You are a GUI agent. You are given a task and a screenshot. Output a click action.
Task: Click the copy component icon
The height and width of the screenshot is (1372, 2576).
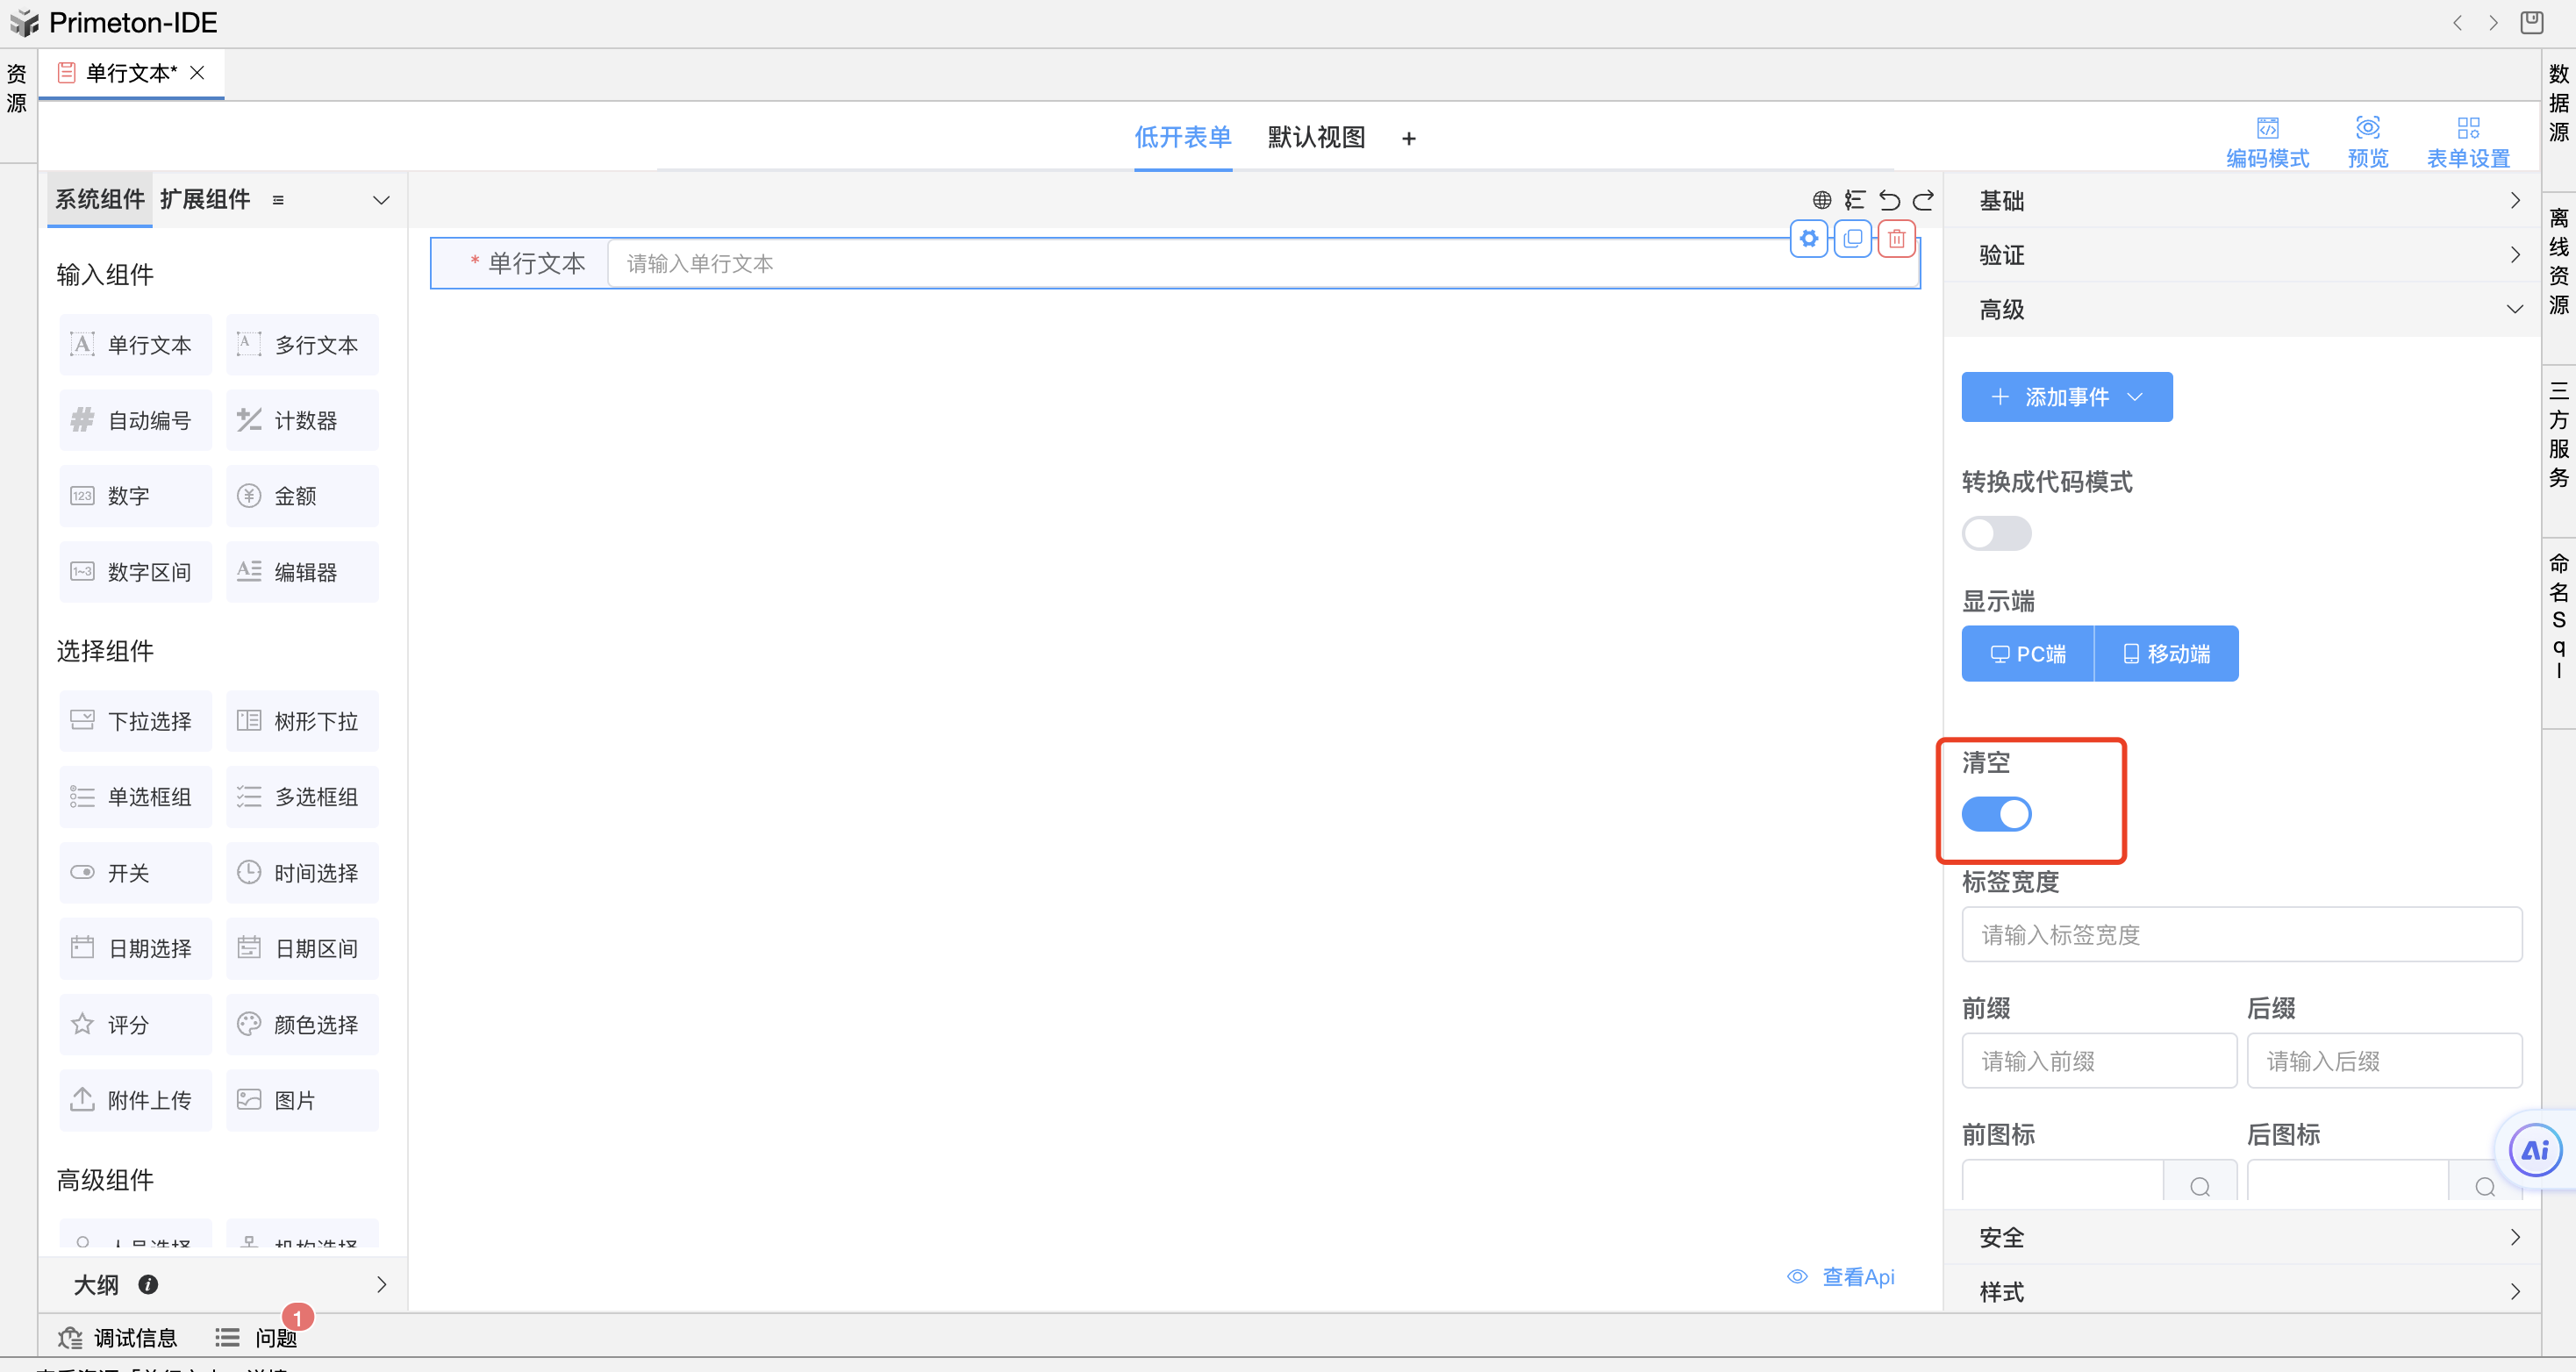pos(1852,239)
